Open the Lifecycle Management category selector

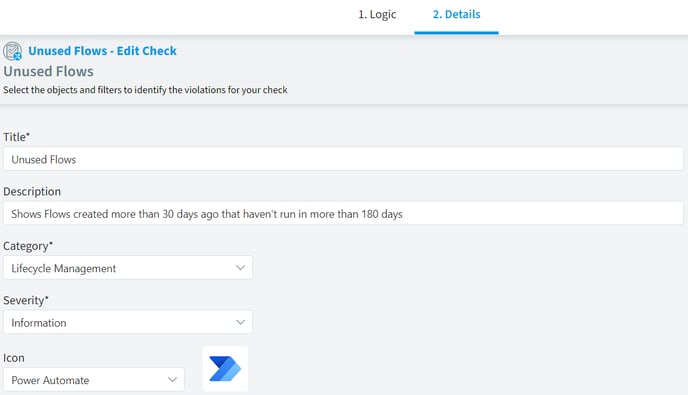[128, 267]
